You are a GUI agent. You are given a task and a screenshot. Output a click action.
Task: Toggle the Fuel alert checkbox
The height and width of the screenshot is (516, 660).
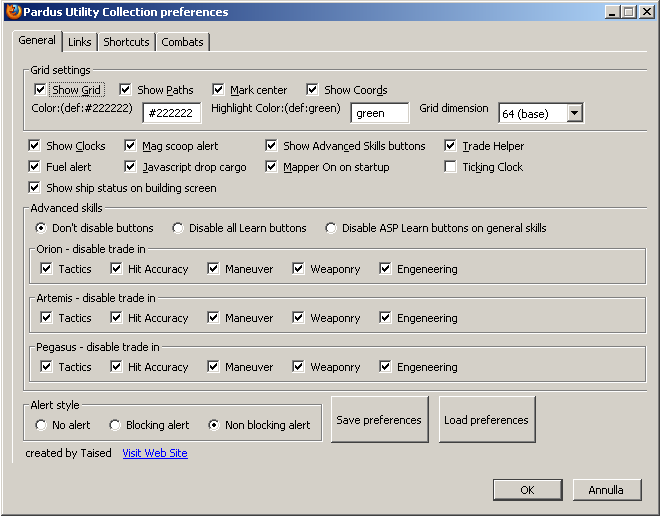pyautogui.click(x=34, y=167)
